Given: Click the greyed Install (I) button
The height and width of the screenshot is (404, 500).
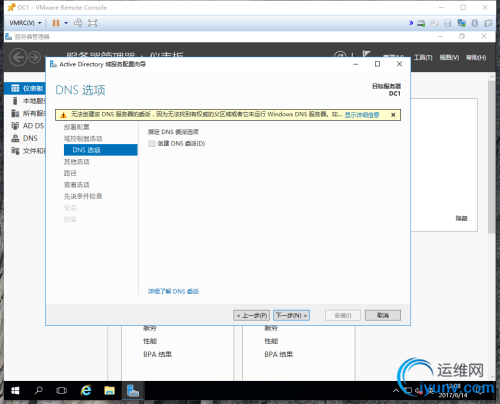Looking at the screenshot, I should coord(343,315).
